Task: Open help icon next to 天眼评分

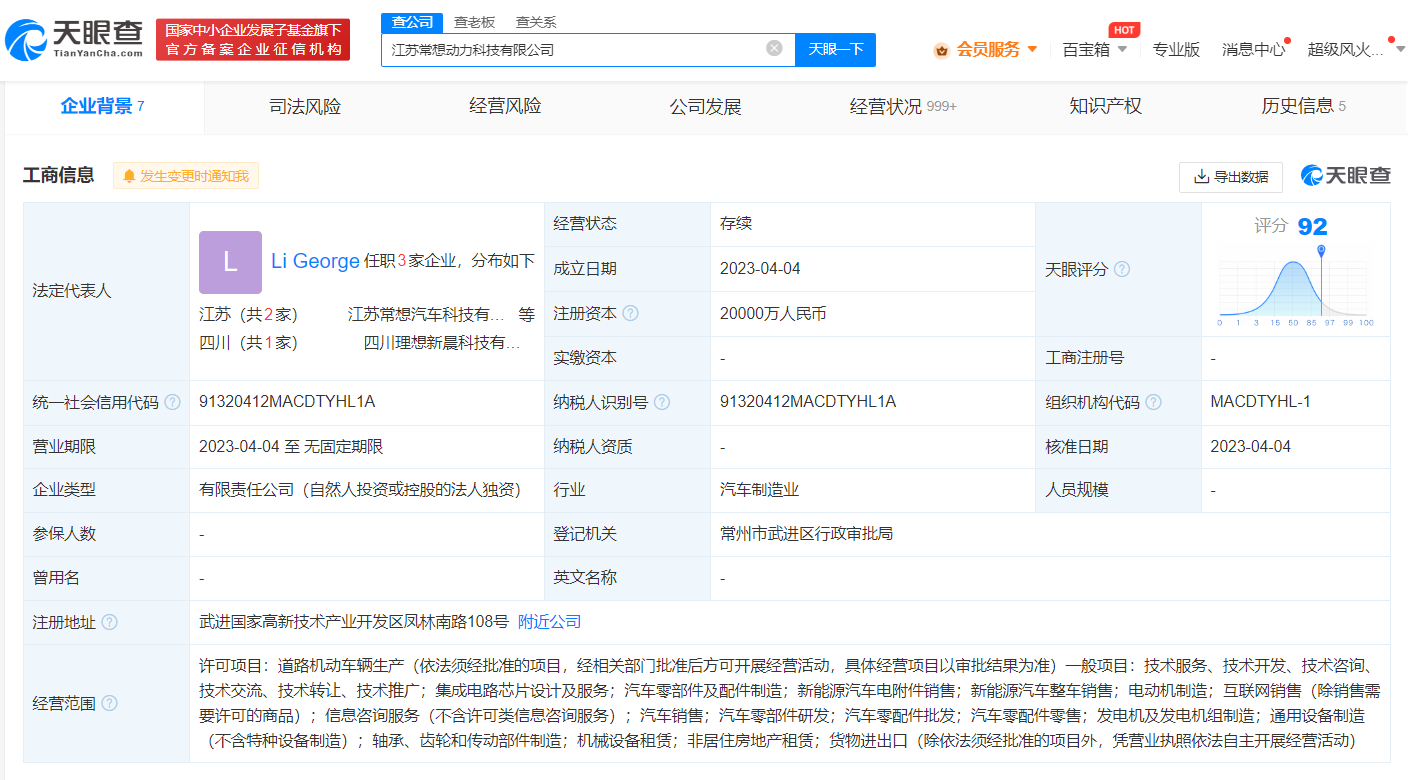Action: 1122,269
